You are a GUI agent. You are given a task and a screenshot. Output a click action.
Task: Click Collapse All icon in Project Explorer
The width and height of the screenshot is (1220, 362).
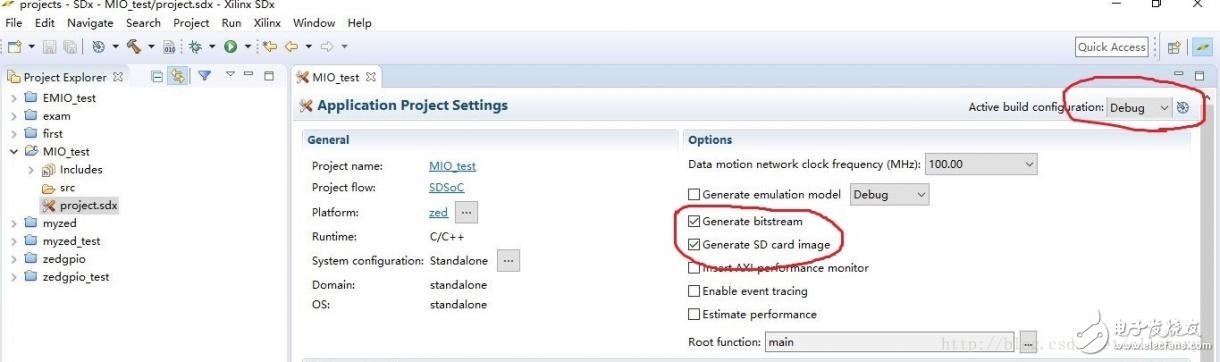157,76
